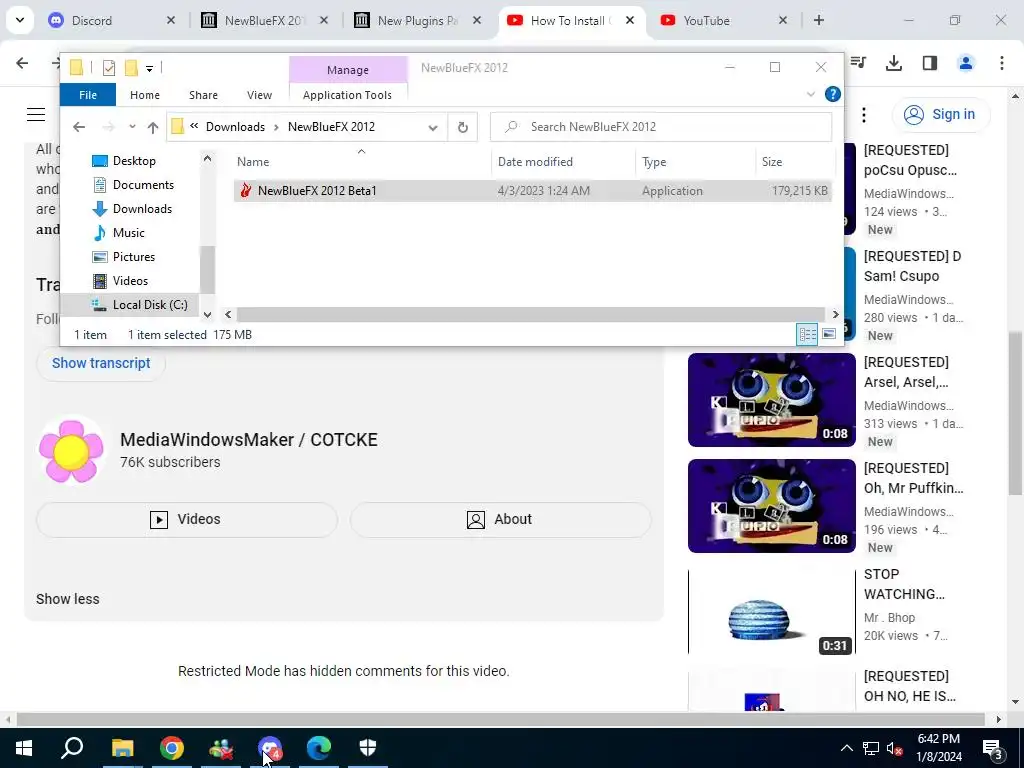Image resolution: width=1024 pixels, height=768 pixels.
Task: Click the network tray icon
Action: click(871, 748)
